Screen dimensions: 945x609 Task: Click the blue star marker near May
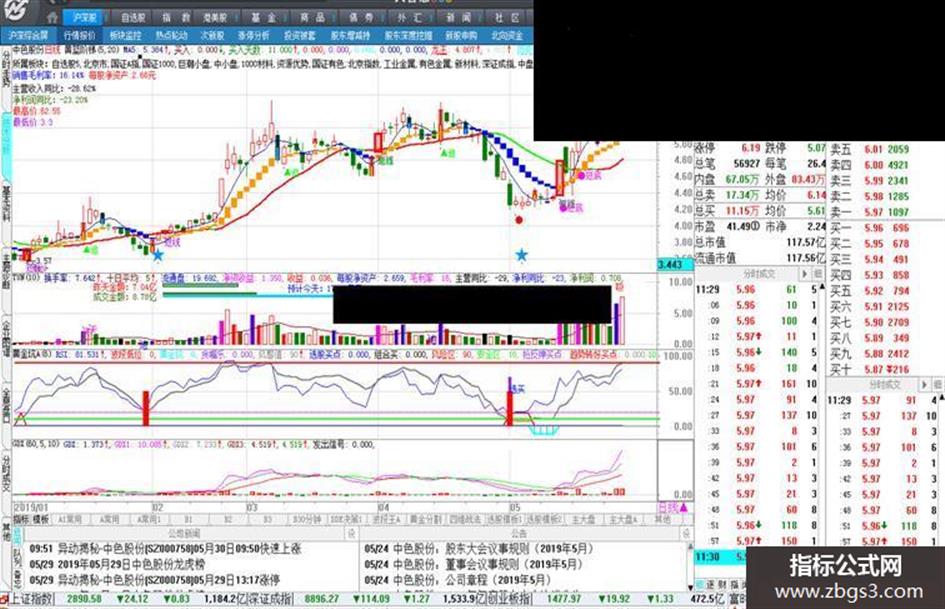[521, 255]
